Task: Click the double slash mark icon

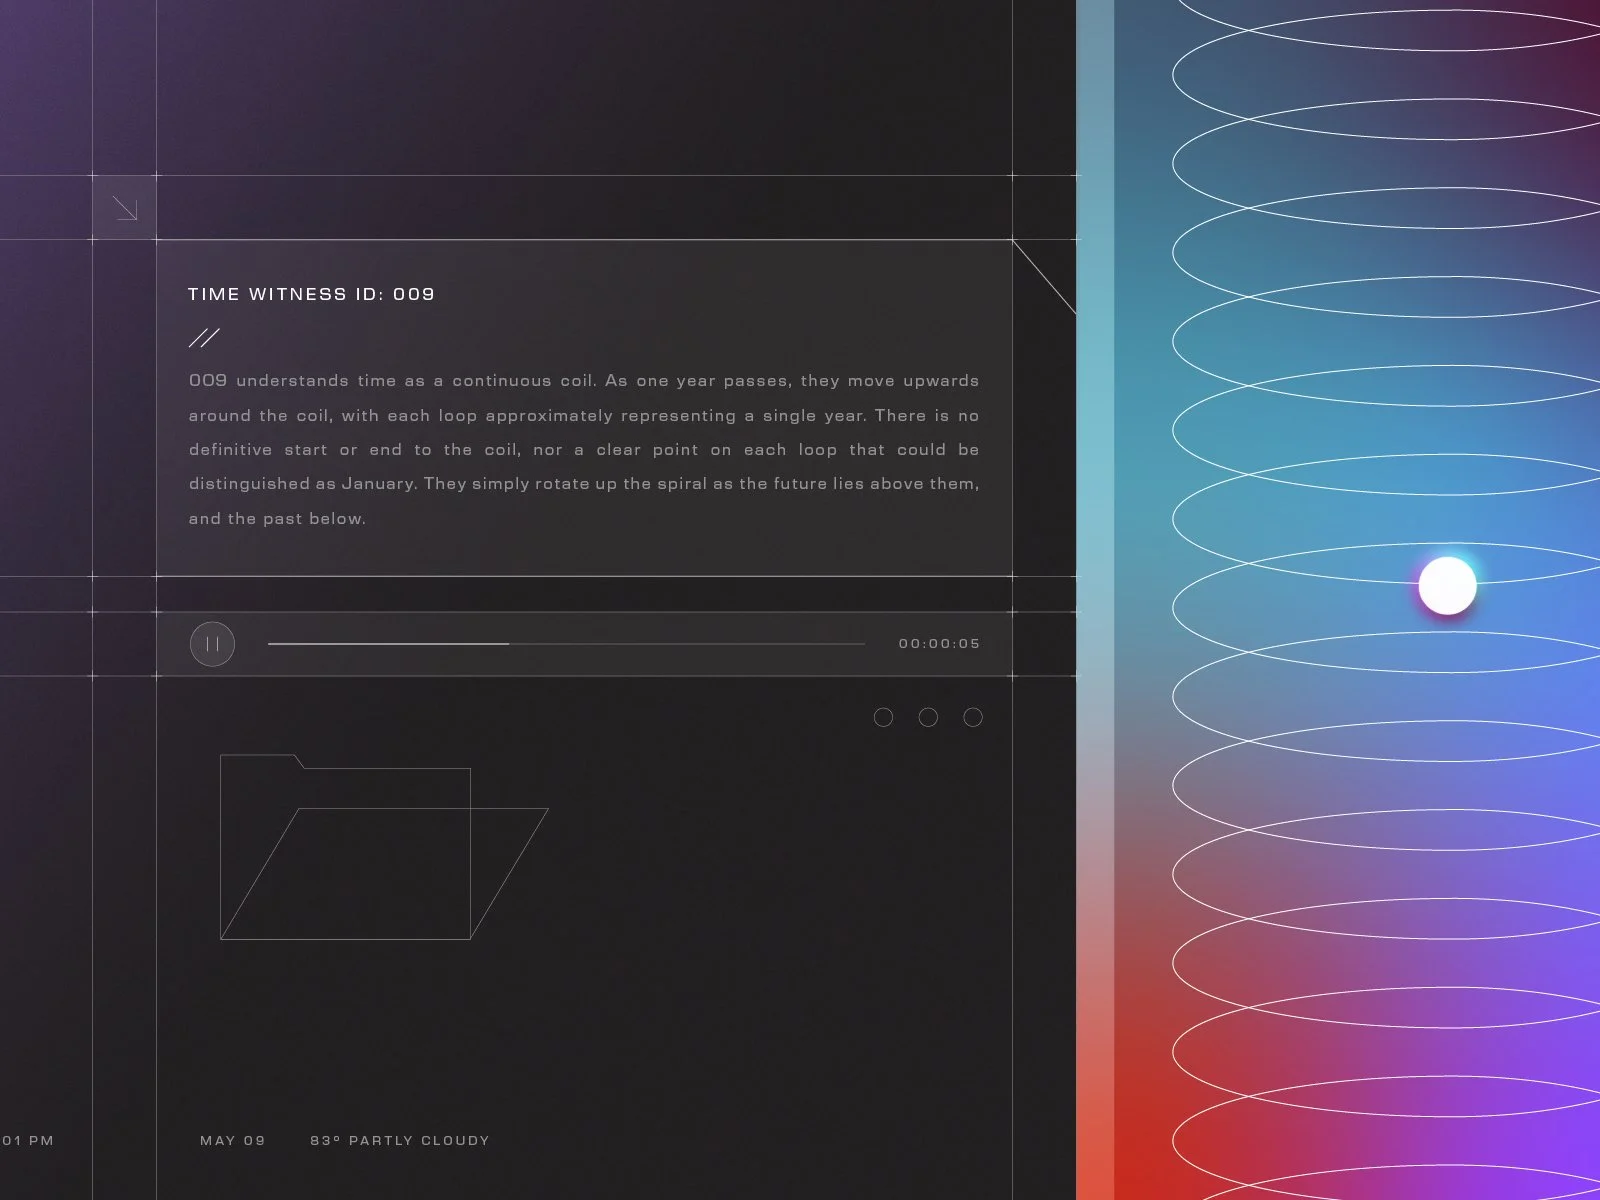Action: coord(204,338)
